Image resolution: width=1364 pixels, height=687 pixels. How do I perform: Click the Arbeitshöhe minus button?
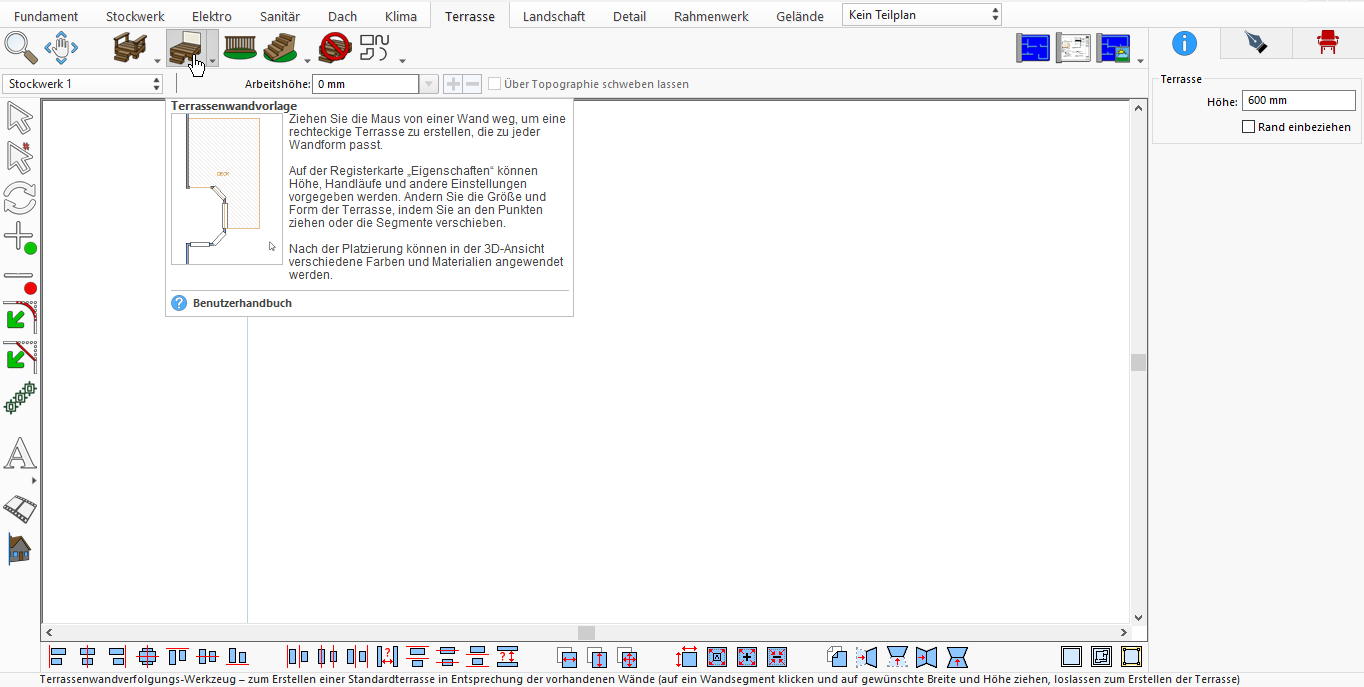tap(472, 85)
